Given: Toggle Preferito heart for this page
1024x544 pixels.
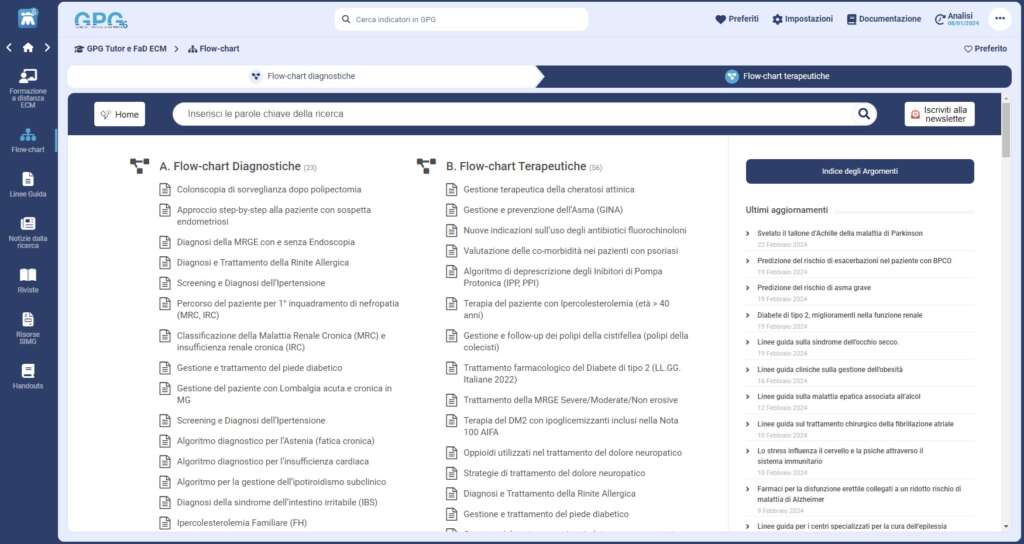Looking at the screenshot, I should pos(985,48).
